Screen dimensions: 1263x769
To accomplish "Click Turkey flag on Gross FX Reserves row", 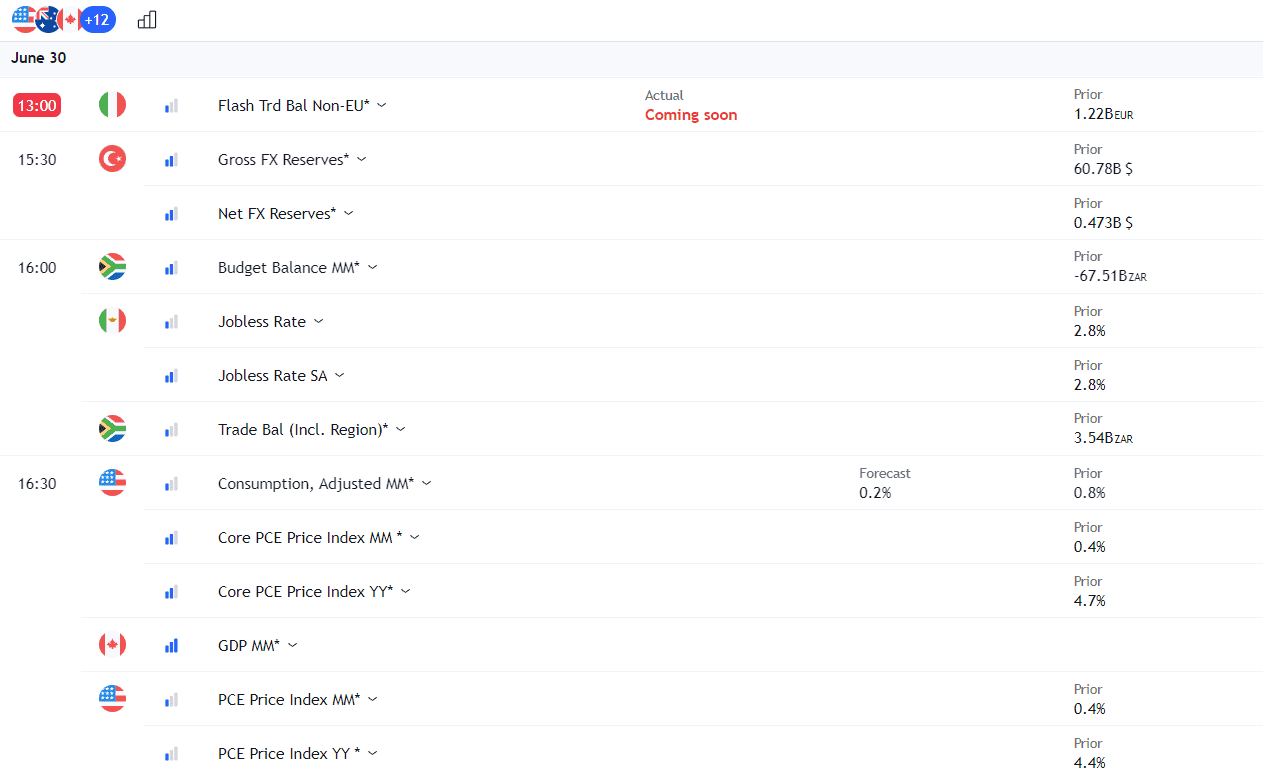I will [112, 159].
